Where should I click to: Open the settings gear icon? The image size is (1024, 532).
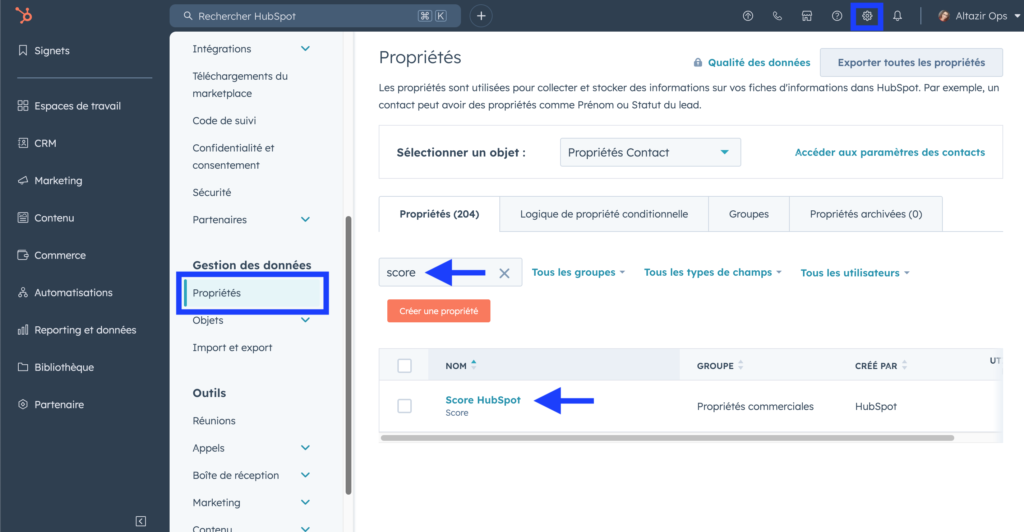(x=867, y=16)
